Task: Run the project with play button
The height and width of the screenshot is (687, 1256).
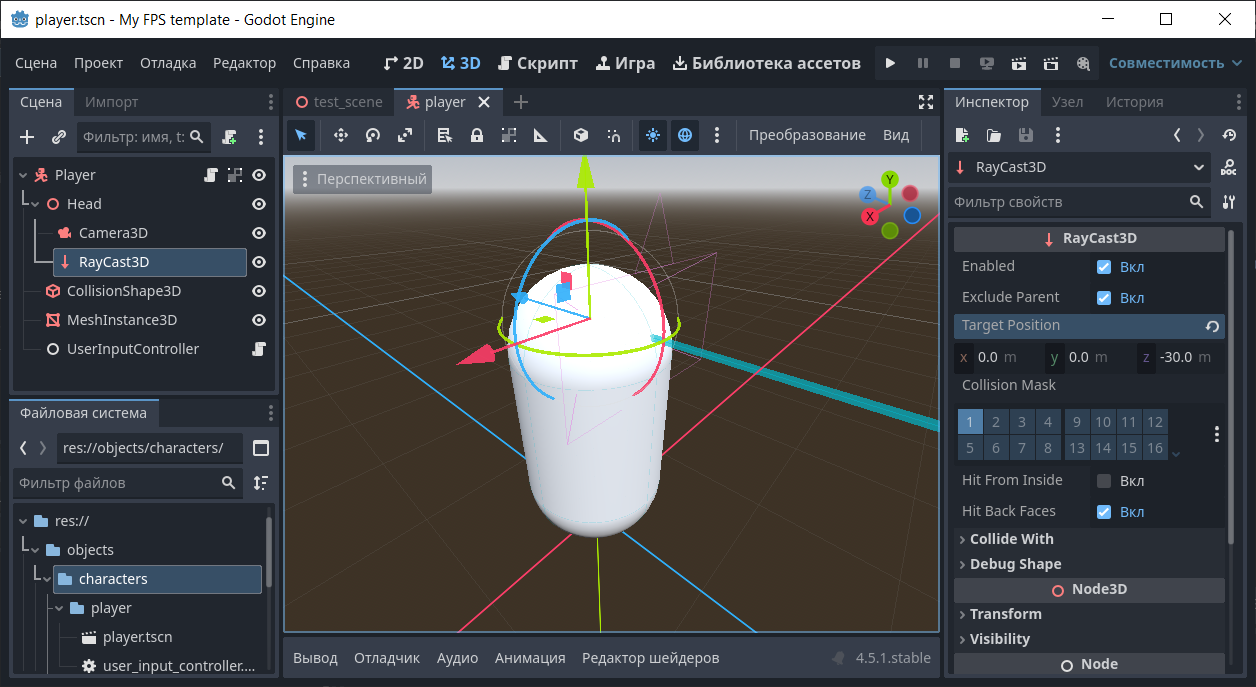Action: tap(890, 63)
